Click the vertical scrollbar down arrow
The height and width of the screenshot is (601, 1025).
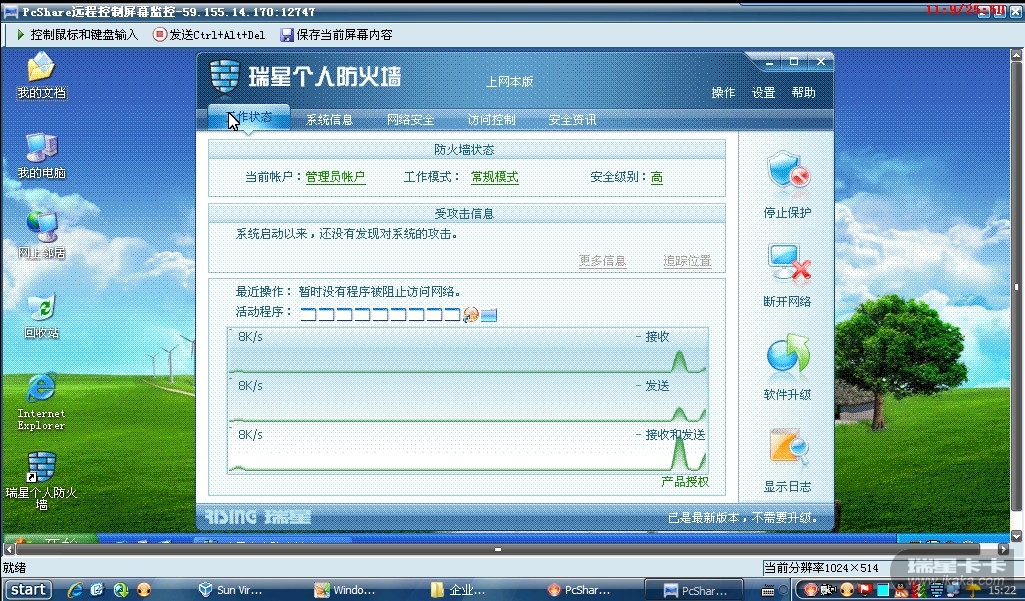[1017, 536]
